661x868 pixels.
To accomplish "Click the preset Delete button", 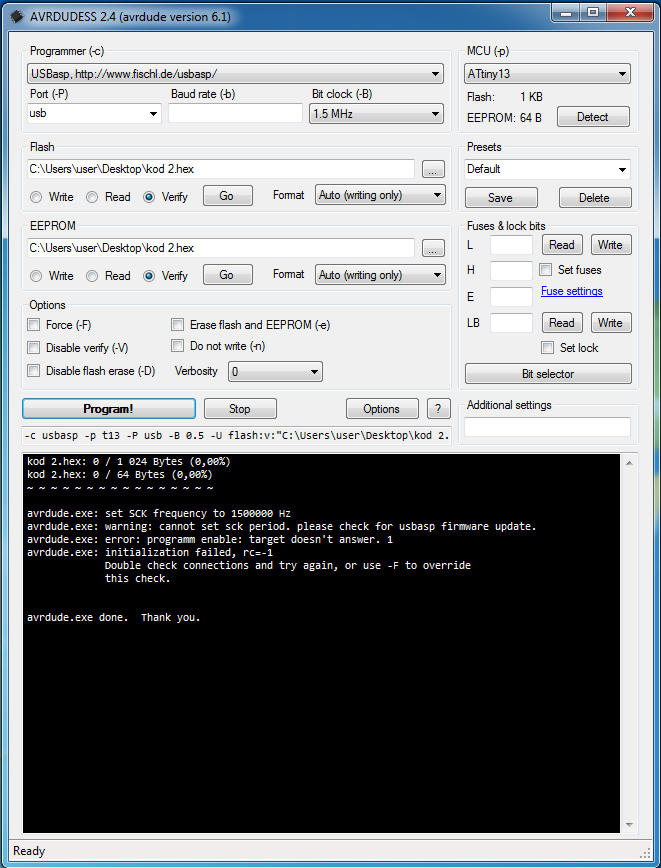I will coord(595,198).
